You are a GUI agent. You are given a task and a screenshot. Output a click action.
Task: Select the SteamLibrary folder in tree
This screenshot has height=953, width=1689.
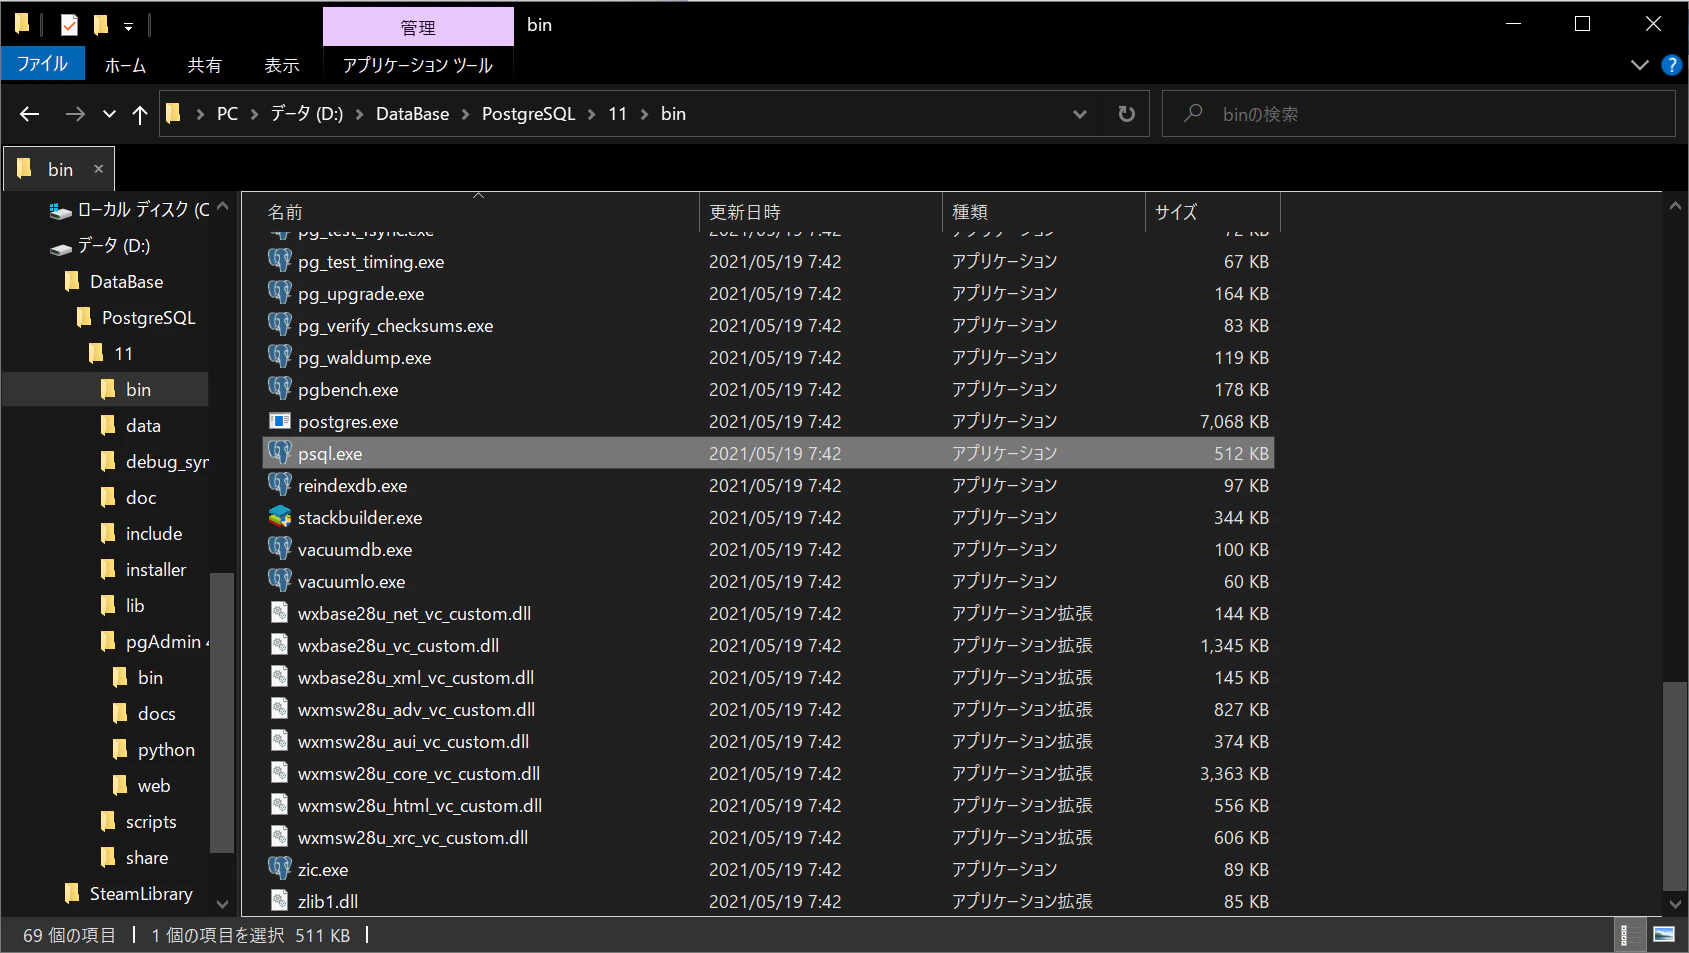tap(141, 893)
